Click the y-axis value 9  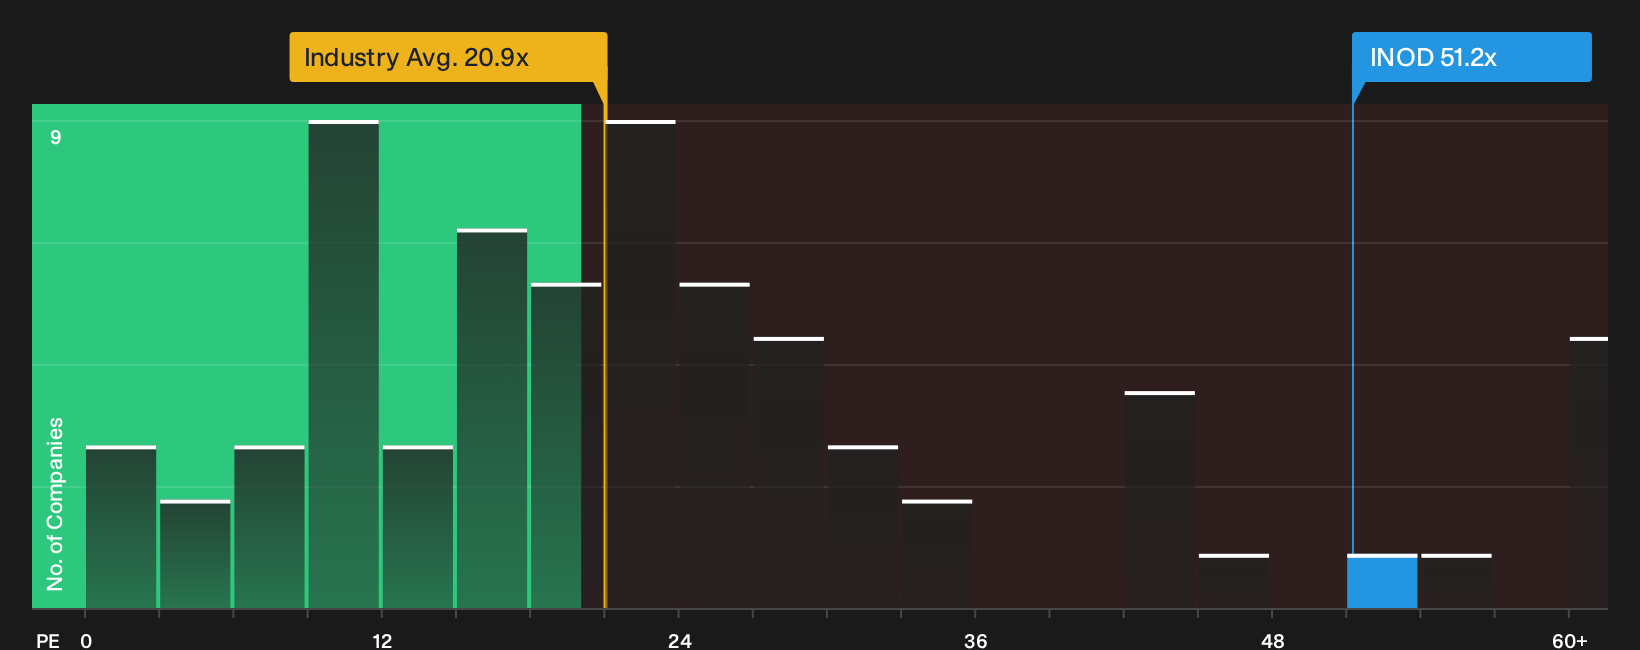coord(56,137)
